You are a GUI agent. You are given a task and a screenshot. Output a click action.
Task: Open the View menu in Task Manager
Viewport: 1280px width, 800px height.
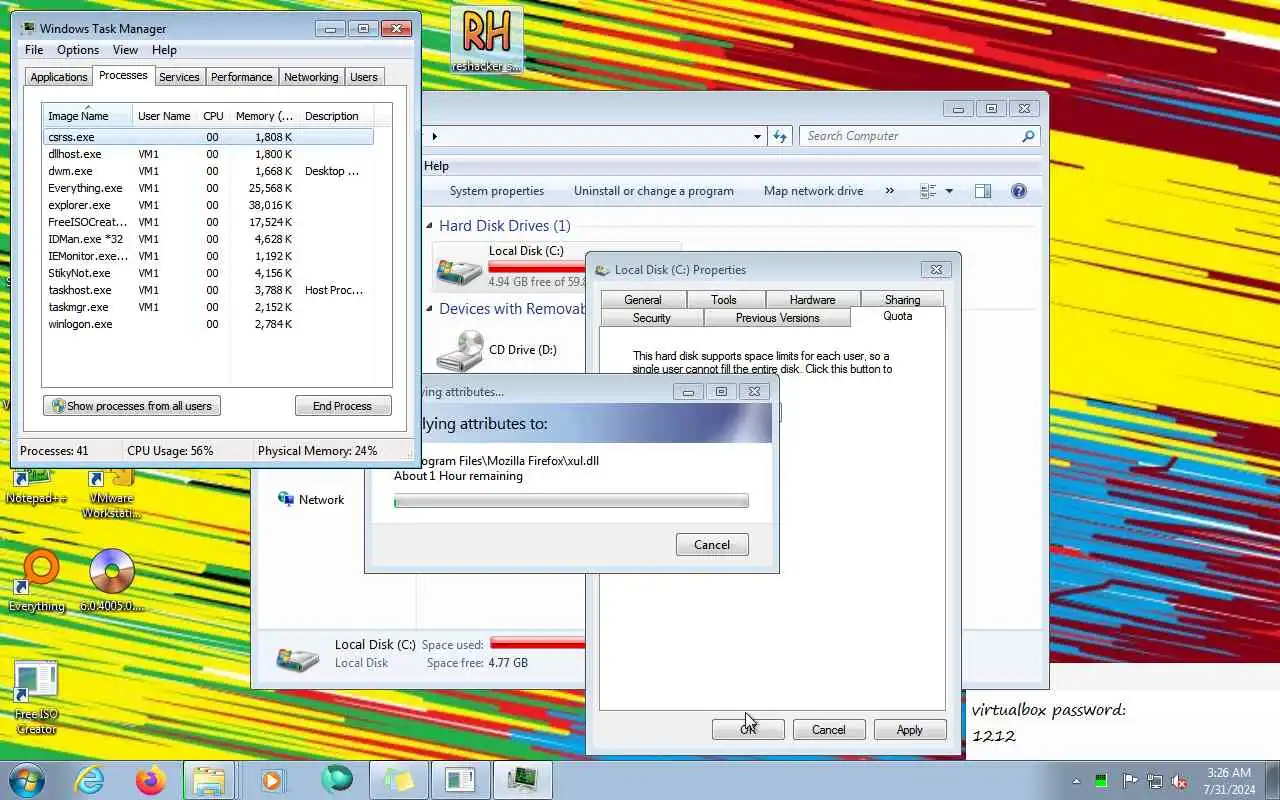point(125,50)
